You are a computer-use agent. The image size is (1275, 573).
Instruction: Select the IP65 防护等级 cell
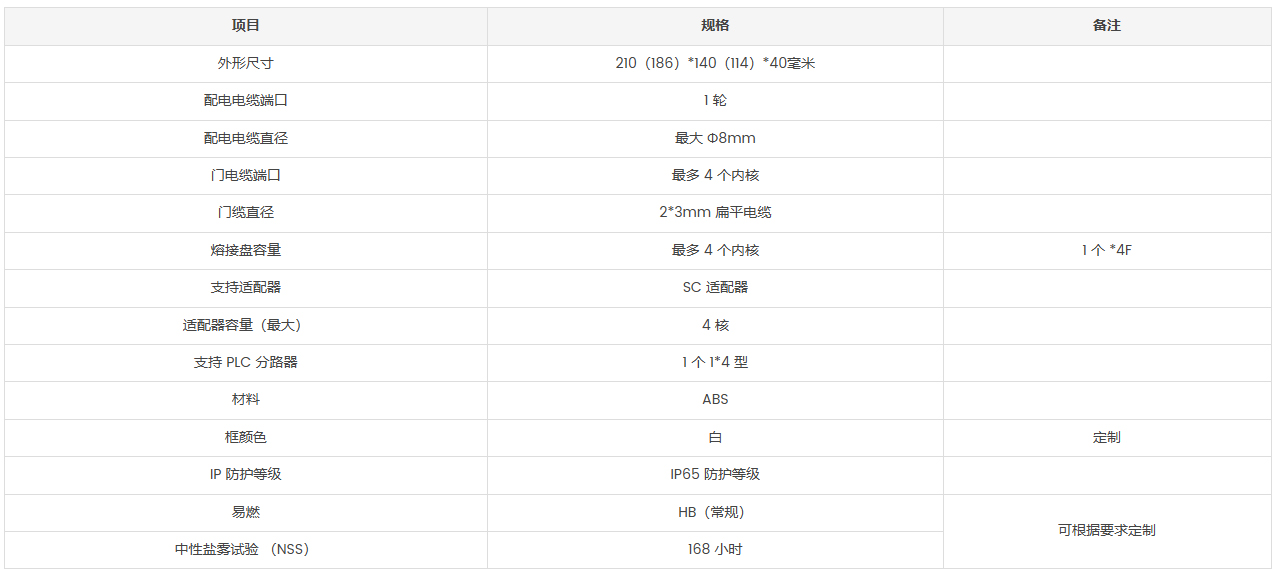pyautogui.click(x=715, y=474)
